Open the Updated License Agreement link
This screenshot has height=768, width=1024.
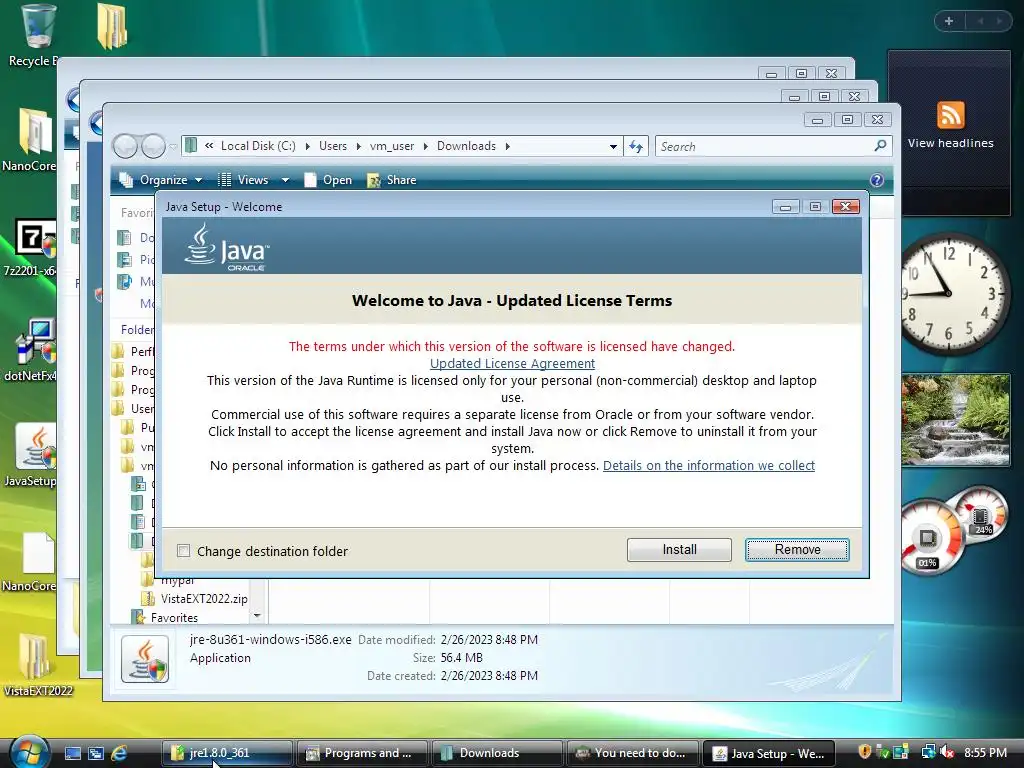coord(512,363)
